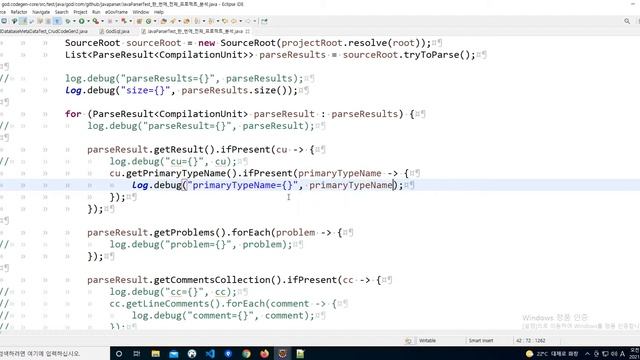
Task: Show hidden system tray icons chevron
Action: coord(588,353)
